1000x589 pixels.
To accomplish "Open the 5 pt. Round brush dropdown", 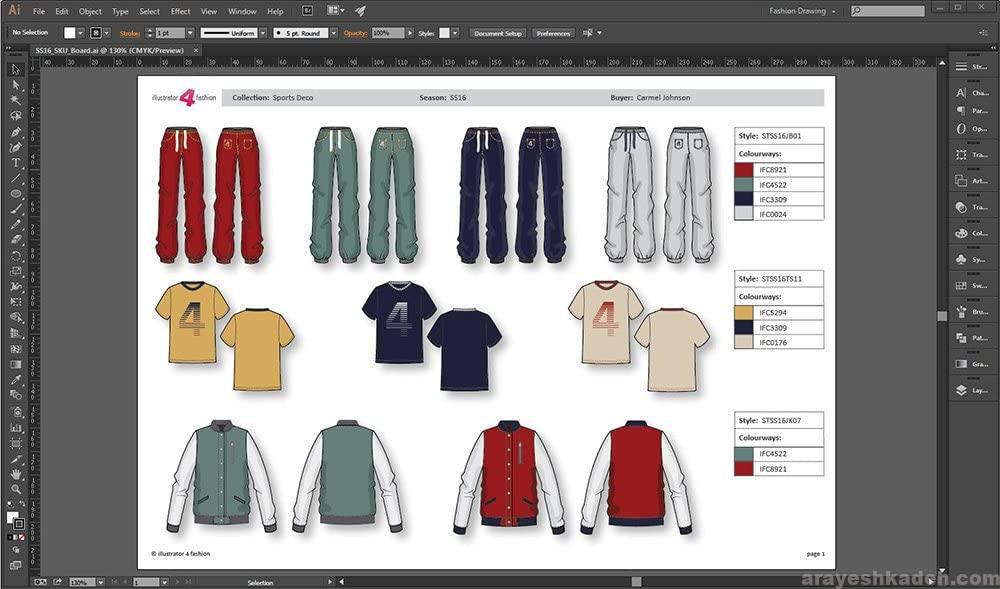I will point(332,33).
